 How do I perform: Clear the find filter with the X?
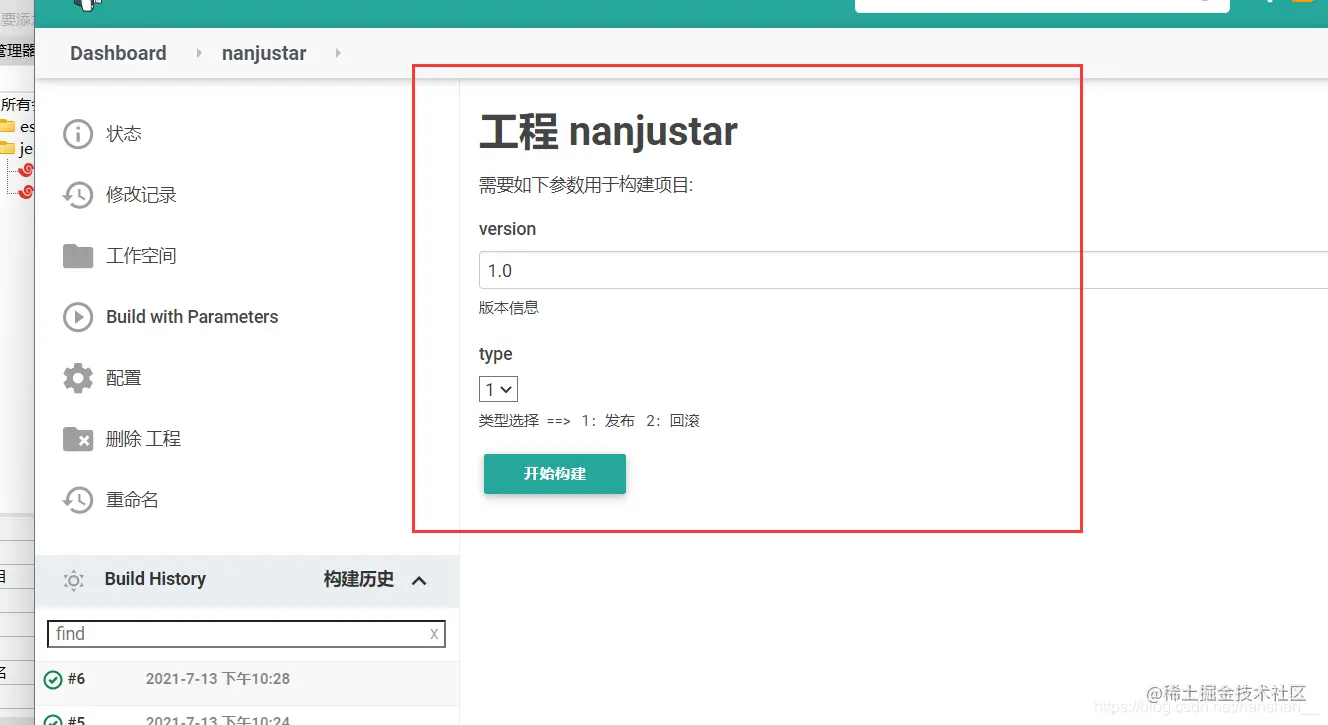click(433, 634)
